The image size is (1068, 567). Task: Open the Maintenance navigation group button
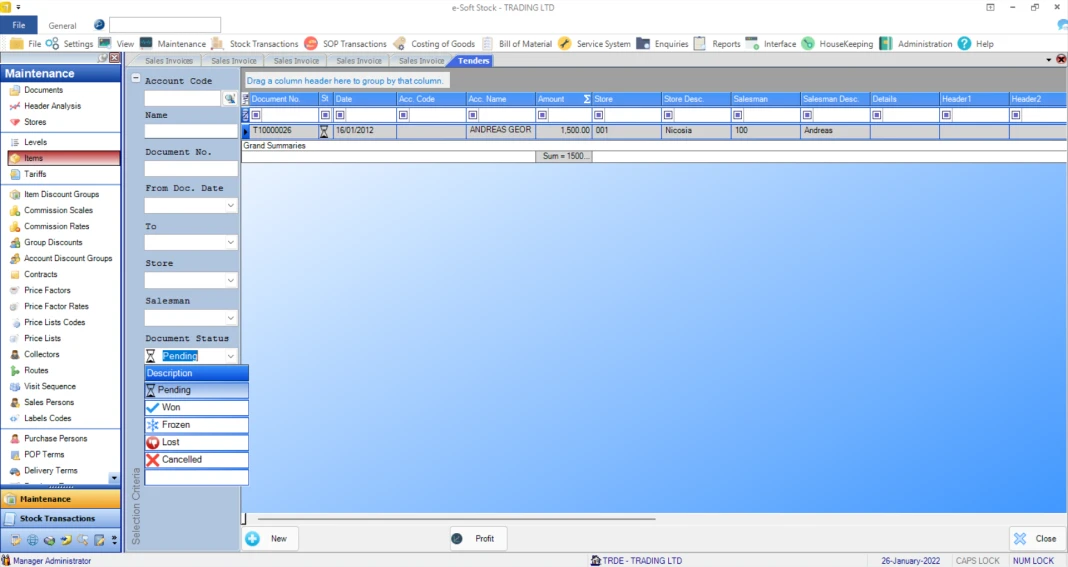coord(61,499)
